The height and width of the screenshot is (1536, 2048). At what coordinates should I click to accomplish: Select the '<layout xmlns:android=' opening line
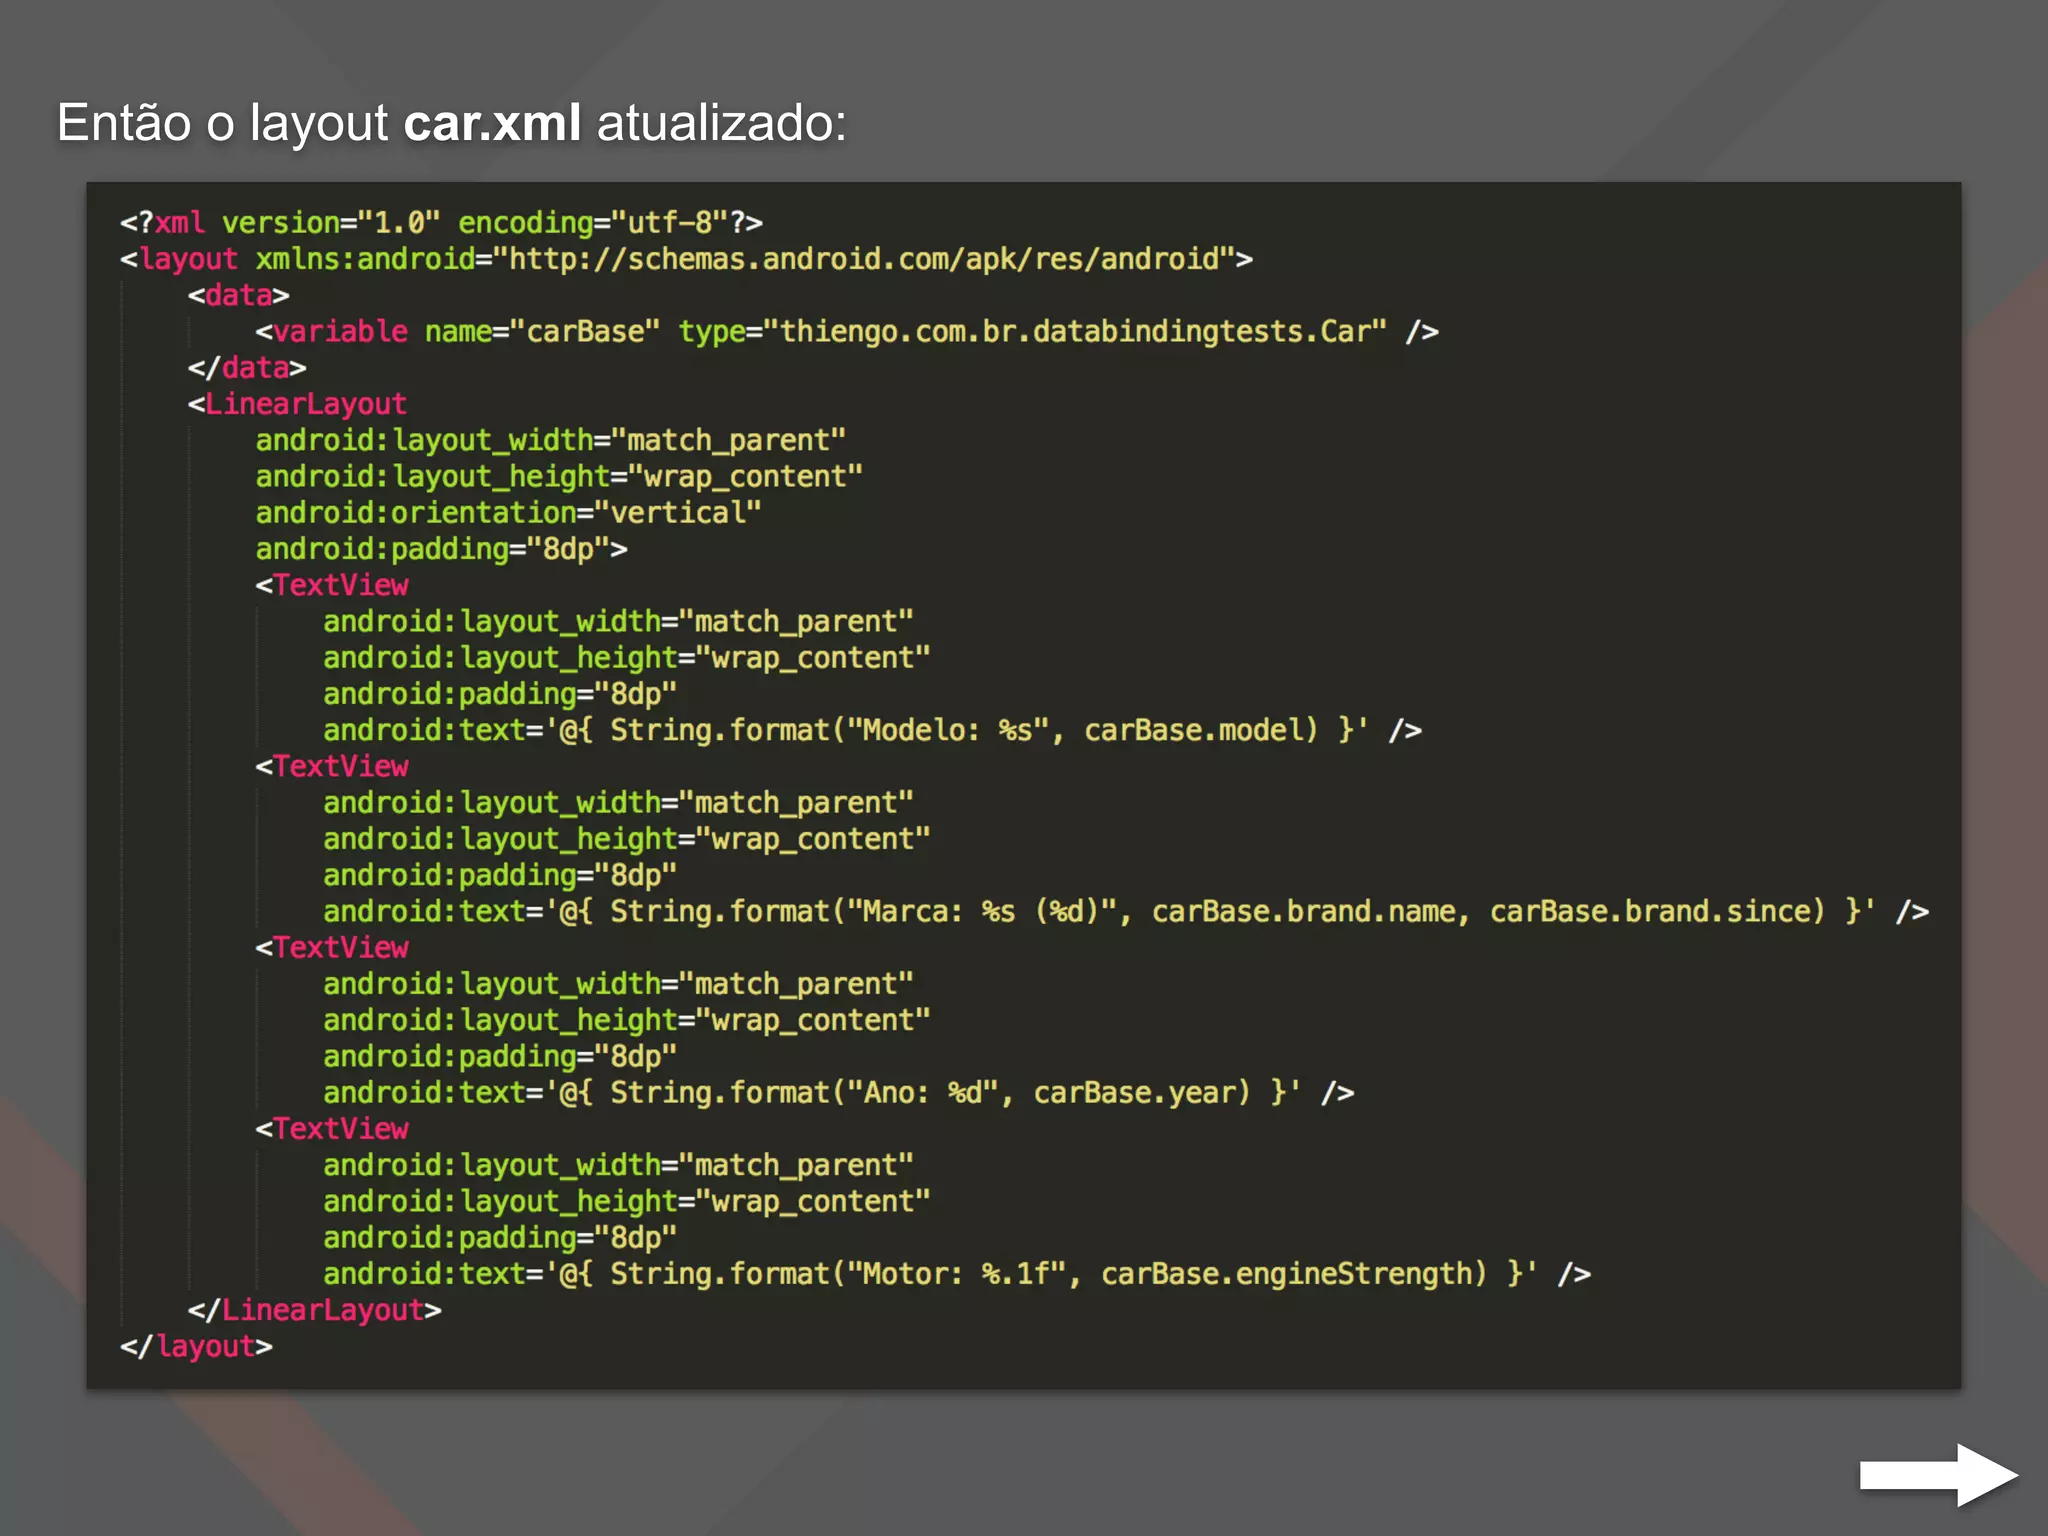tap(686, 259)
